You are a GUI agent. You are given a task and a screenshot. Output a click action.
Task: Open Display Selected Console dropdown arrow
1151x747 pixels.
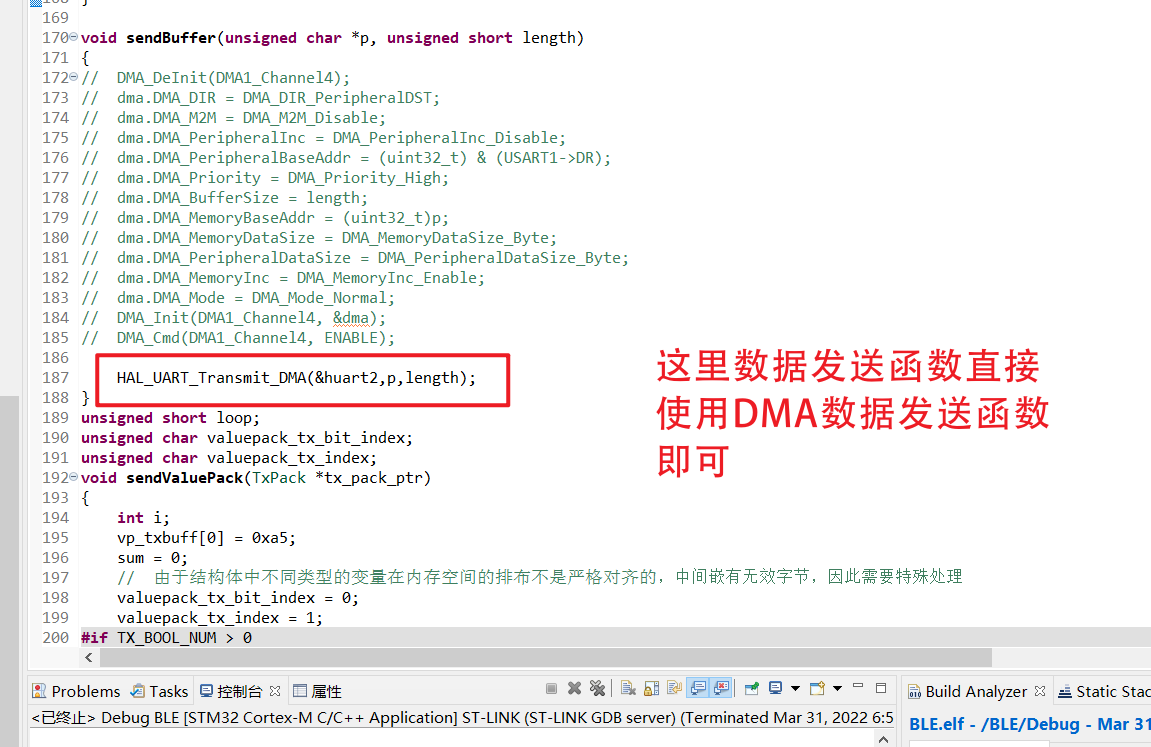[x=795, y=688]
